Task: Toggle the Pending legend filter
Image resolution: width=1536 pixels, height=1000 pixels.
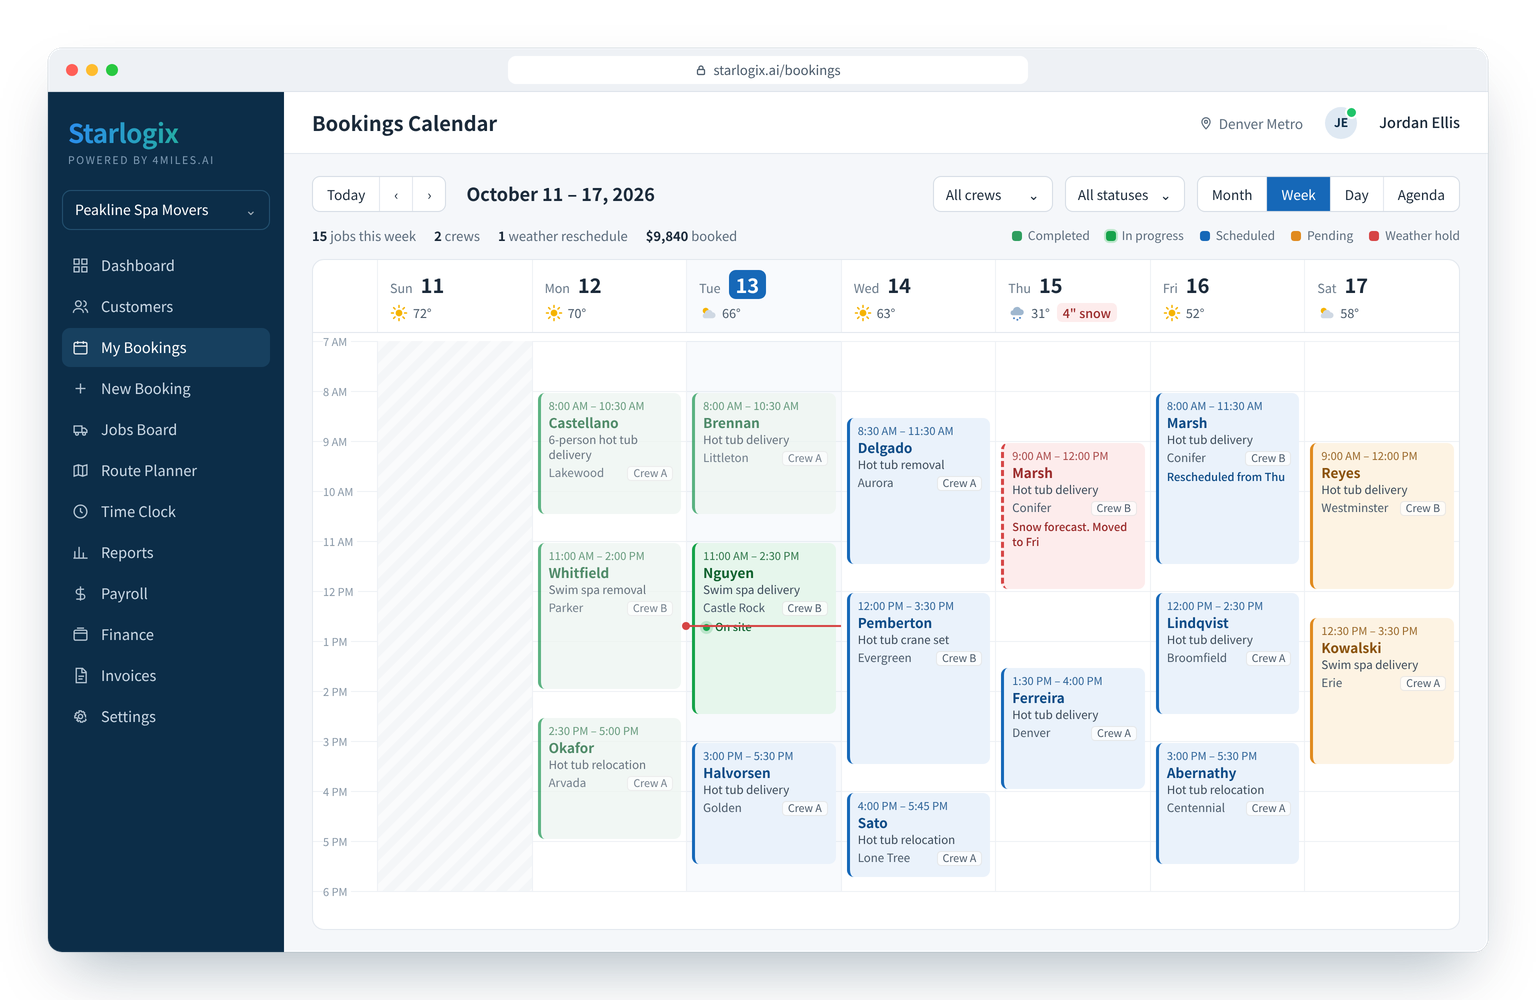Action: pos(1322,236)
